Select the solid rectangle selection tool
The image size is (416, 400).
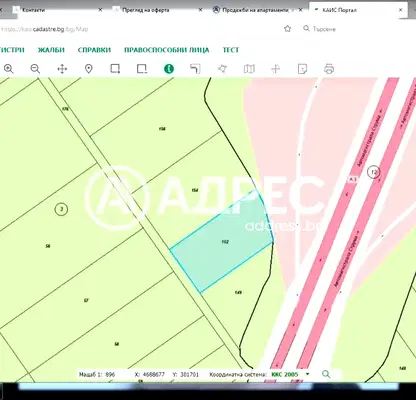(115, 69)
